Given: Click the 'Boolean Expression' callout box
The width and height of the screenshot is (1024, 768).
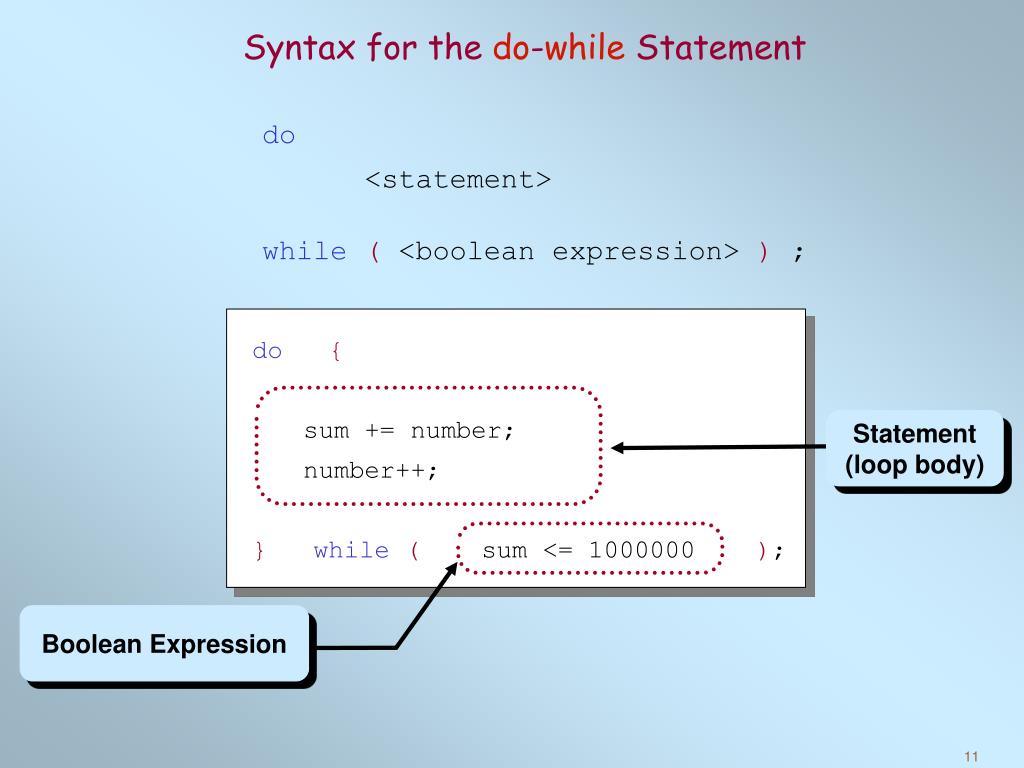Looking at the screenshot, I should click(164, 644).
